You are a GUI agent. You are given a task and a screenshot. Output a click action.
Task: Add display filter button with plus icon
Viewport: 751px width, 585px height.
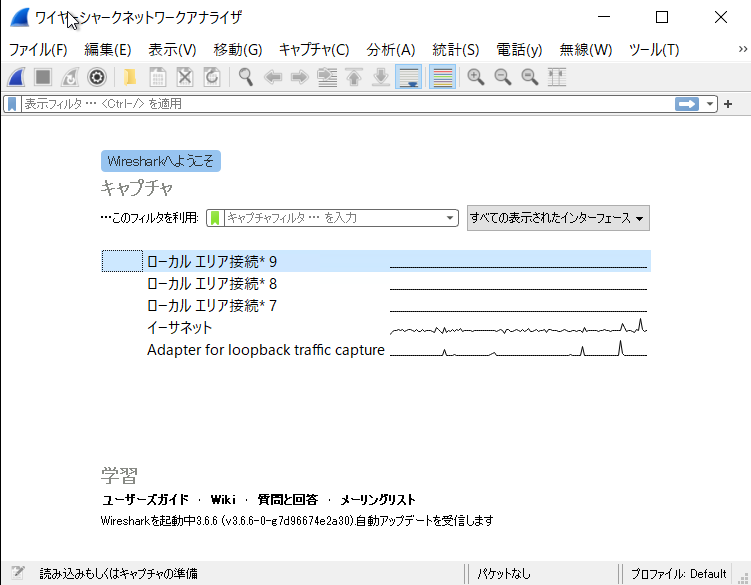pyautogui.click(x=728, y=104)
